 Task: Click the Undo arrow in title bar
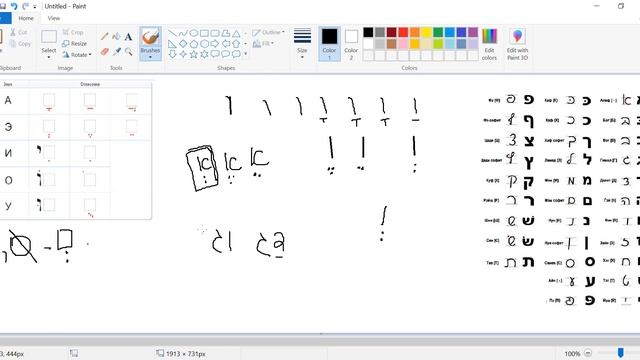(14, 6)
